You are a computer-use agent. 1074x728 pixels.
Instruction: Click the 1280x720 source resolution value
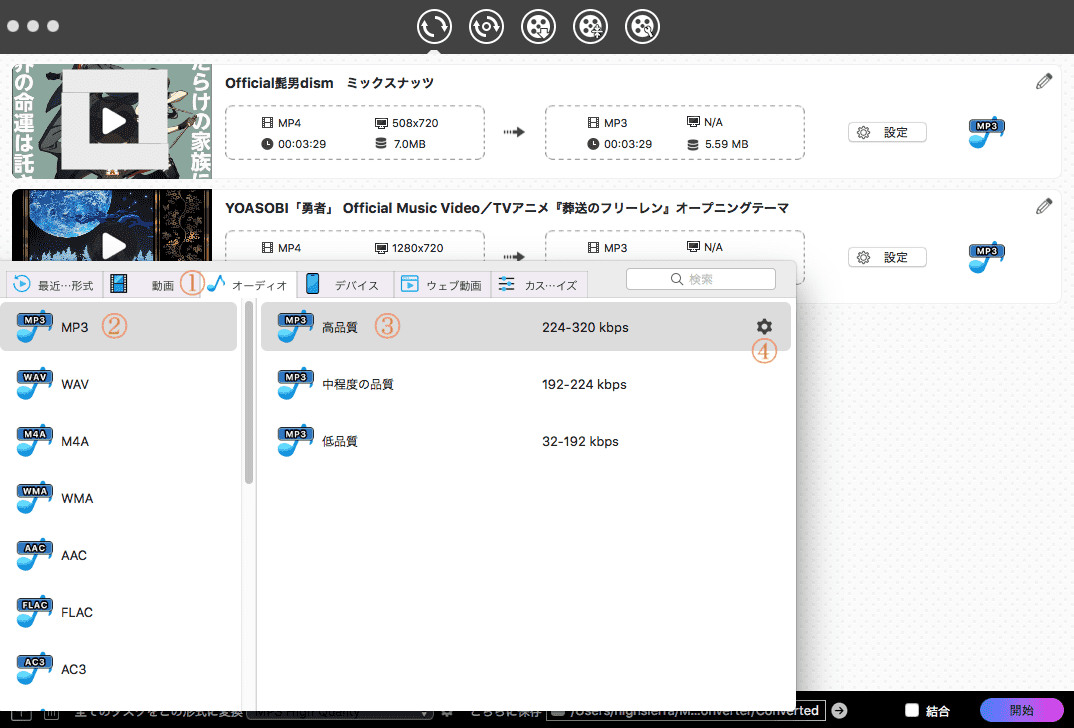(x=418, y=248)
